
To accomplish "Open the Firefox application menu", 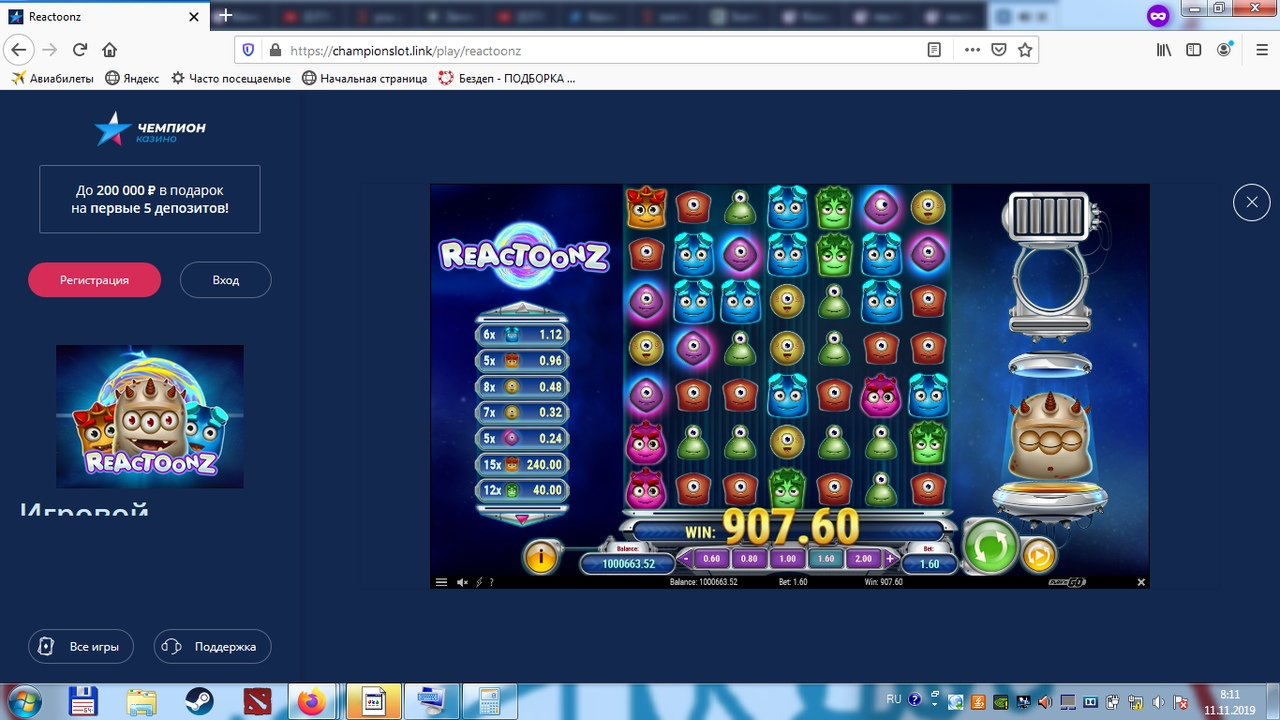I will tap(1258, 50).
